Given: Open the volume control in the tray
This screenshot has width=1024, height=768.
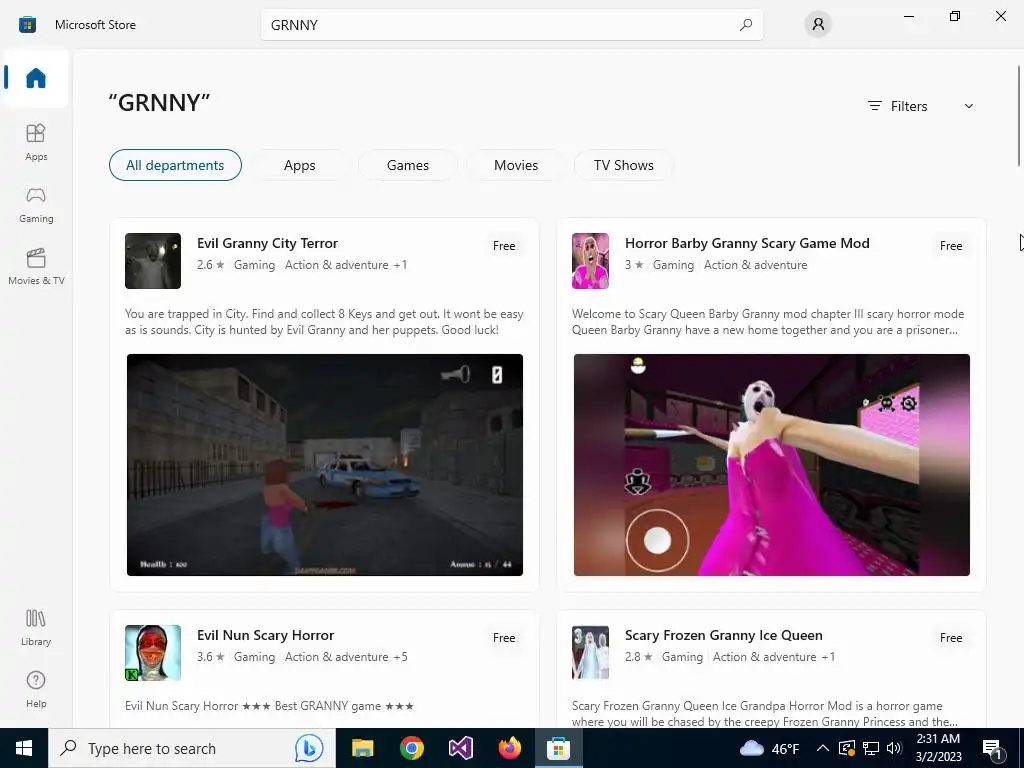Looking at the screenshot, I should (x=894, y=748).
